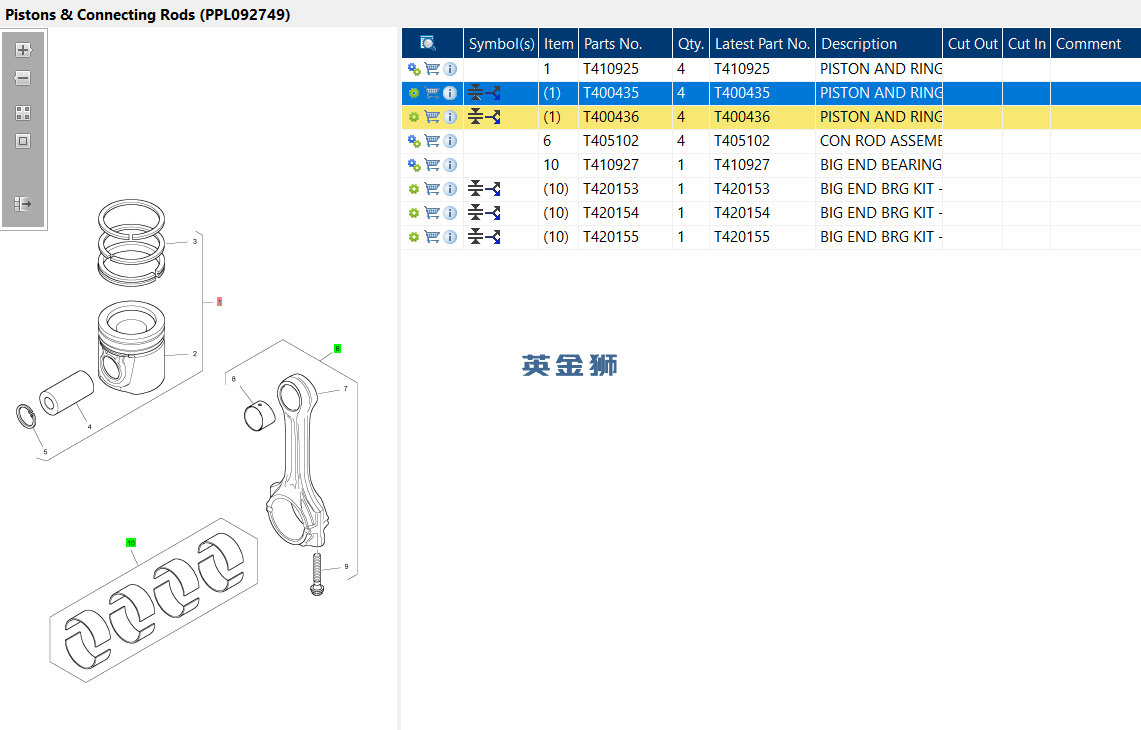
Task: Add T400435 to cart
Action: [432, 93]
